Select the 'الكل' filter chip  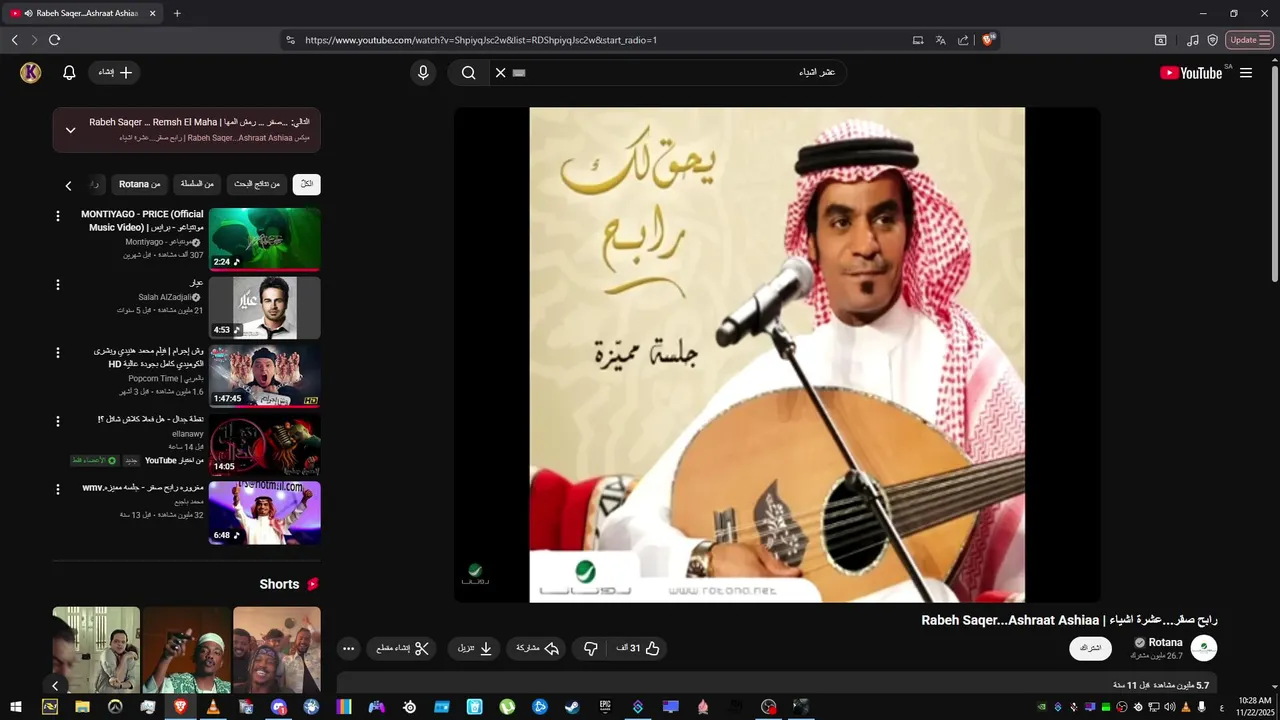(306, 184)
